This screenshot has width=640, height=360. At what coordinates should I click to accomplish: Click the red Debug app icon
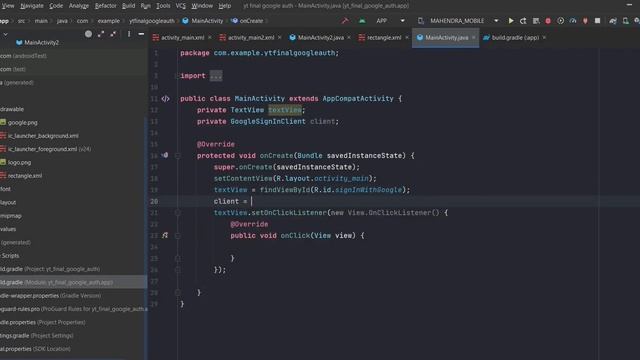548,20
